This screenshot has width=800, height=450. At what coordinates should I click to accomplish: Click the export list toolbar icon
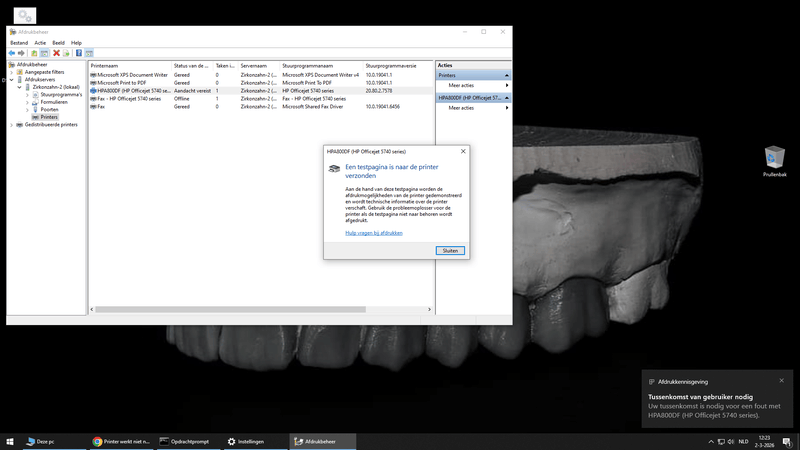click(x=66, y=53)
